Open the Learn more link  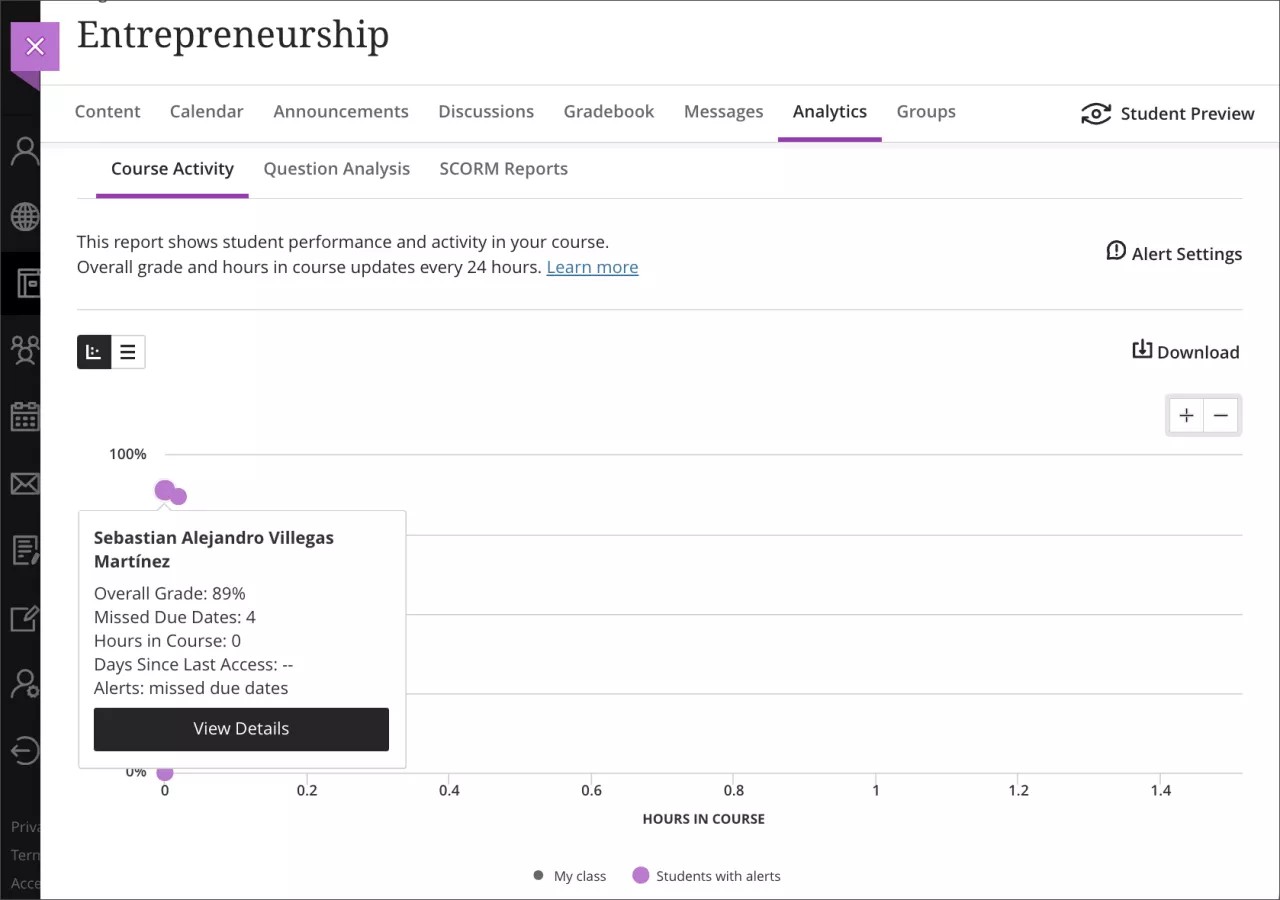tap(592, 267)
